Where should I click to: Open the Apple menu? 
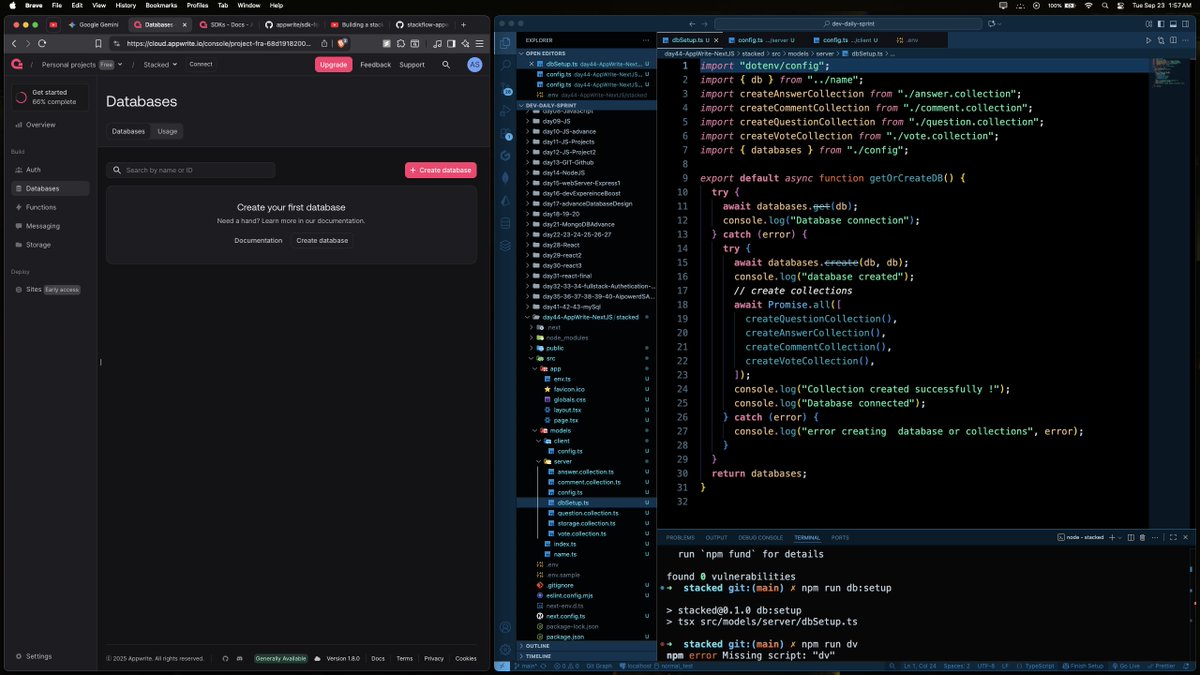pyautogui.click(x=11, y=5)
